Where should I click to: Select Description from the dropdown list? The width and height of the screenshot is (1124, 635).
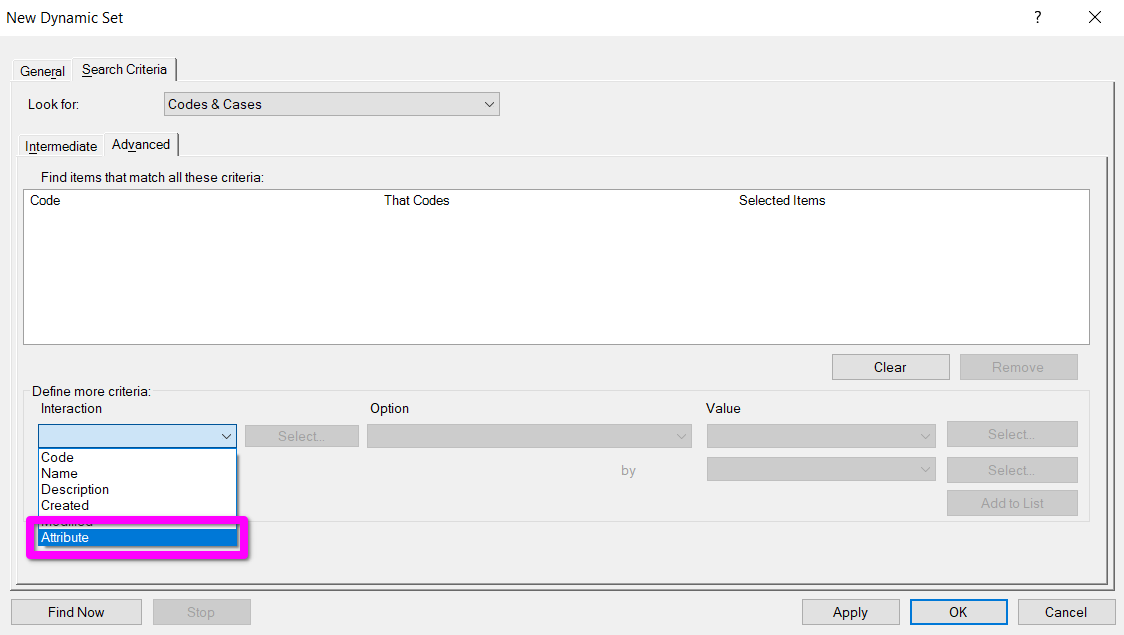pos(75,489)
